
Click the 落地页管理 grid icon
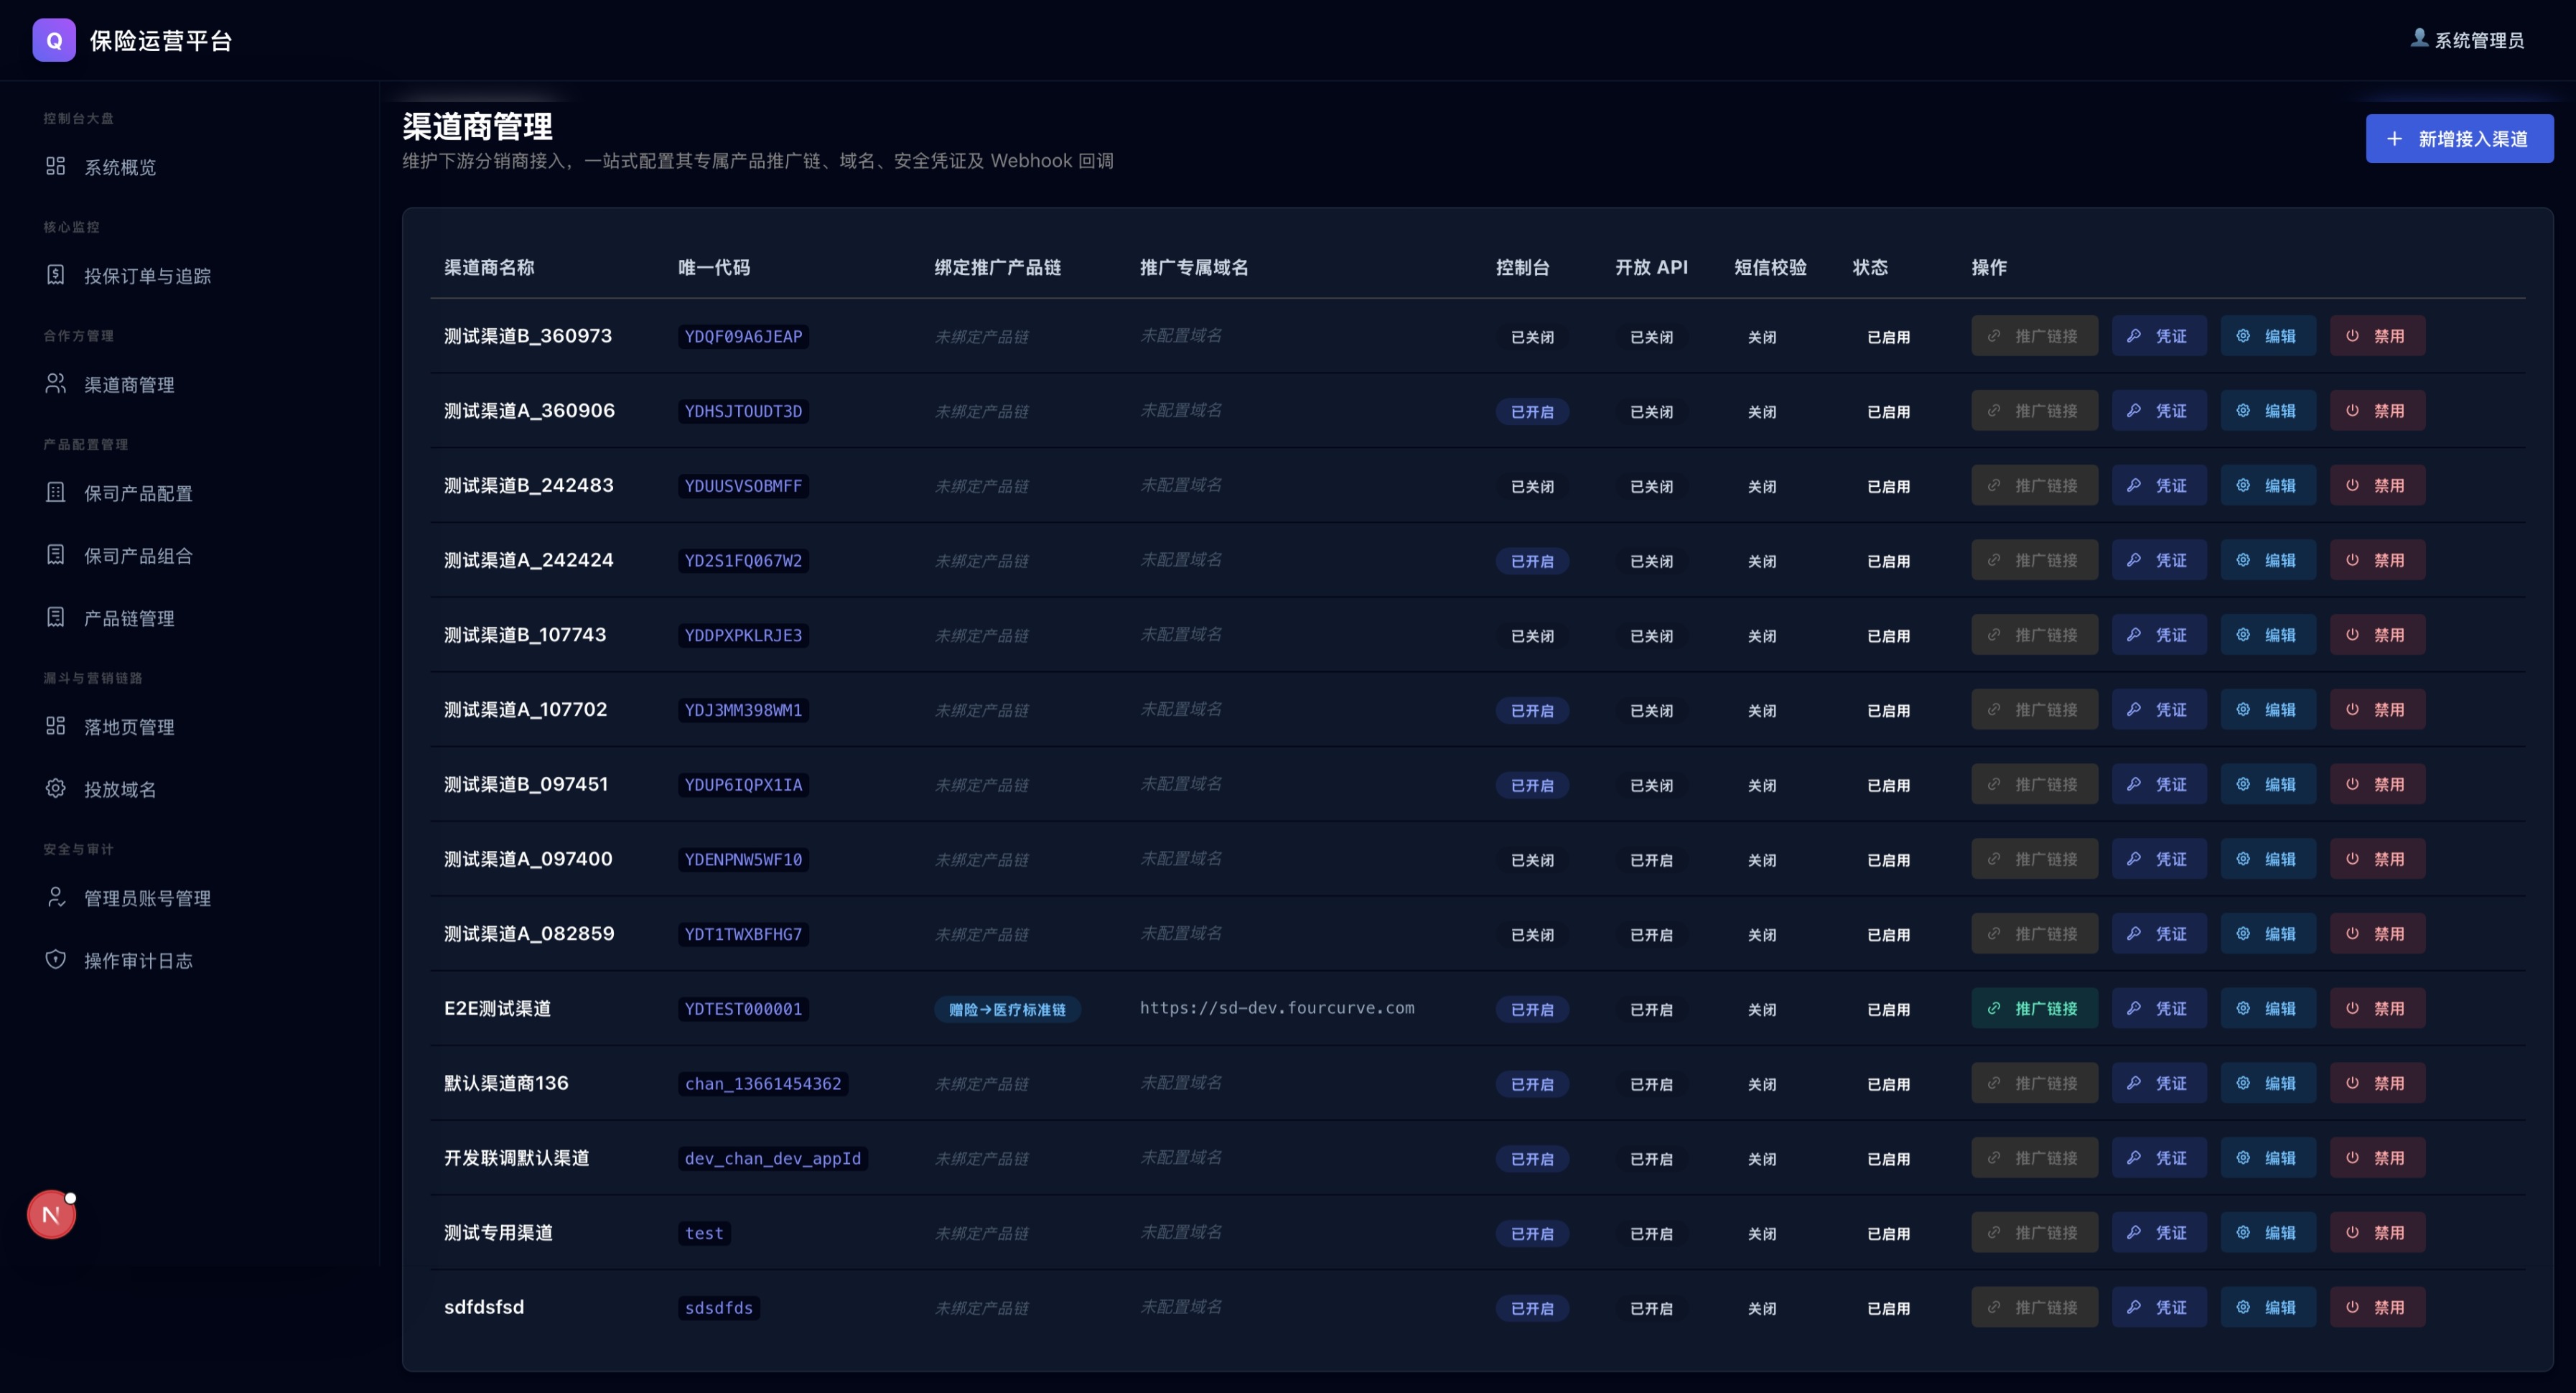[x=56, y=726]
